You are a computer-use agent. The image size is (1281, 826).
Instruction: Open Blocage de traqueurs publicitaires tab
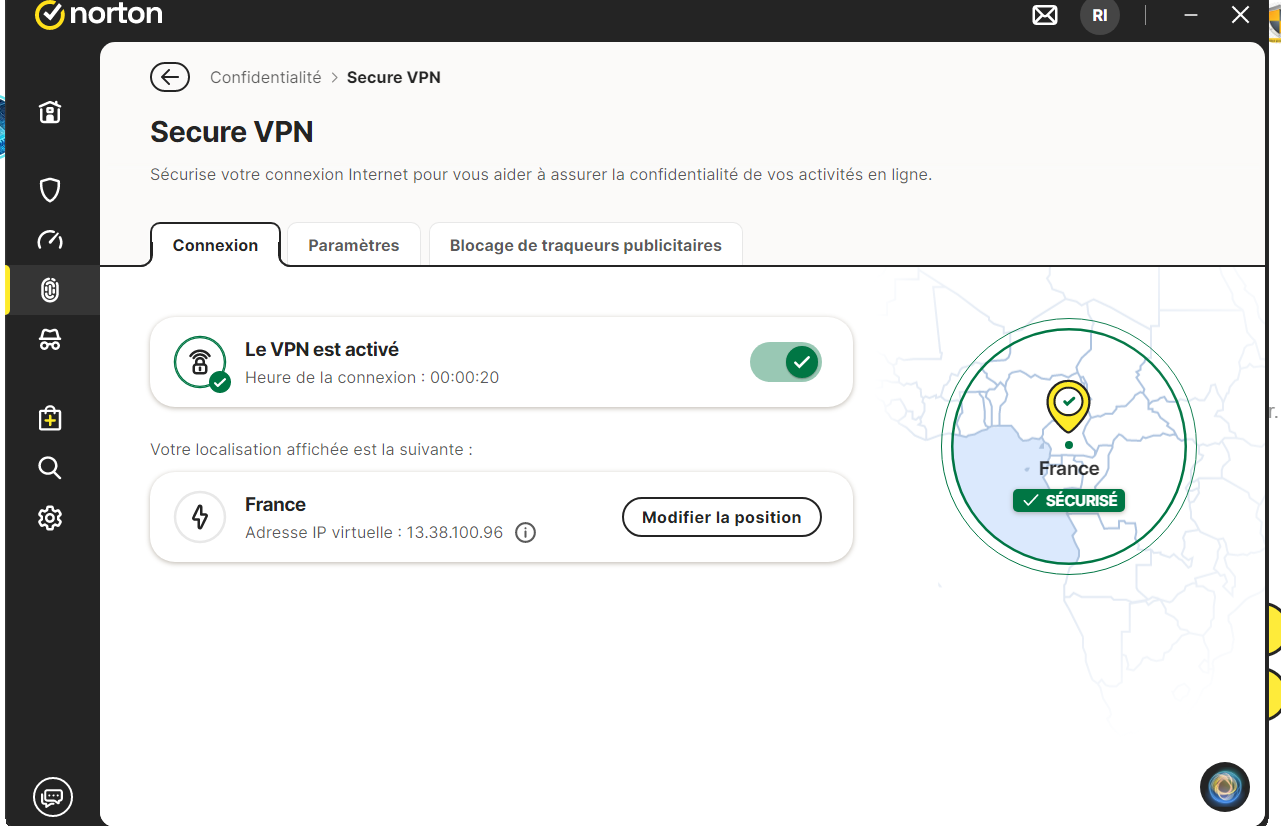click(585, 245)
